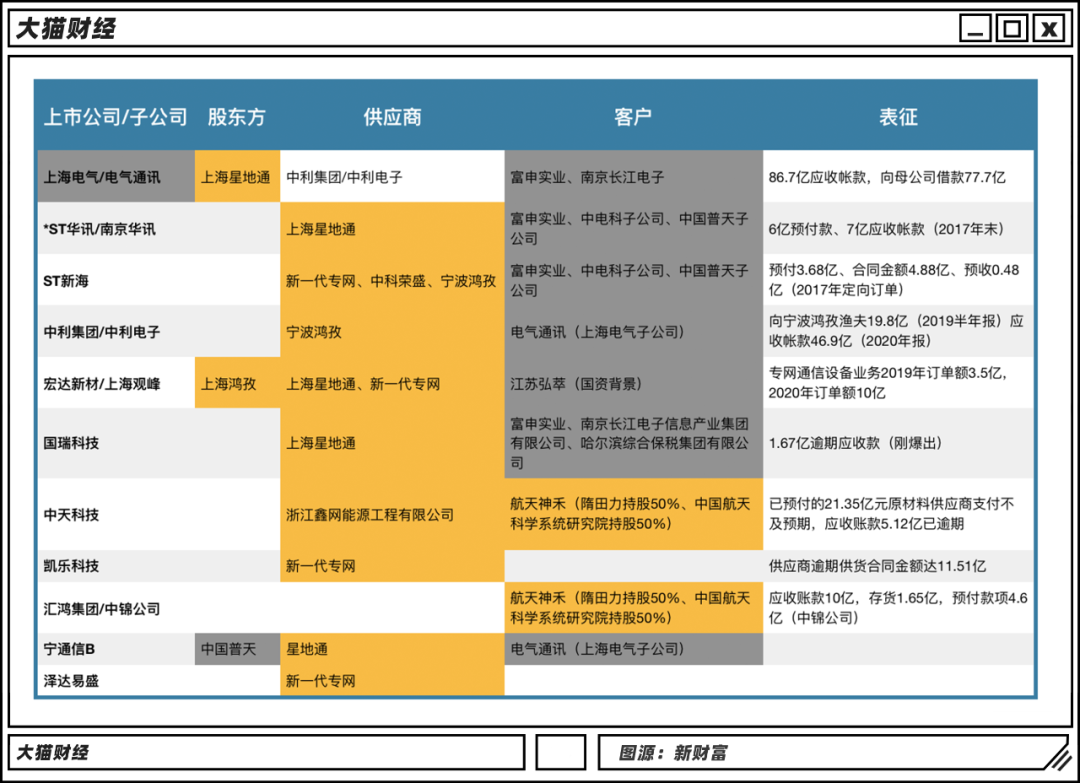The height and width of the screenshot is (783, 1080).
Task: Select the 上市公司/子公司 column header
Action: click(116, 117)
